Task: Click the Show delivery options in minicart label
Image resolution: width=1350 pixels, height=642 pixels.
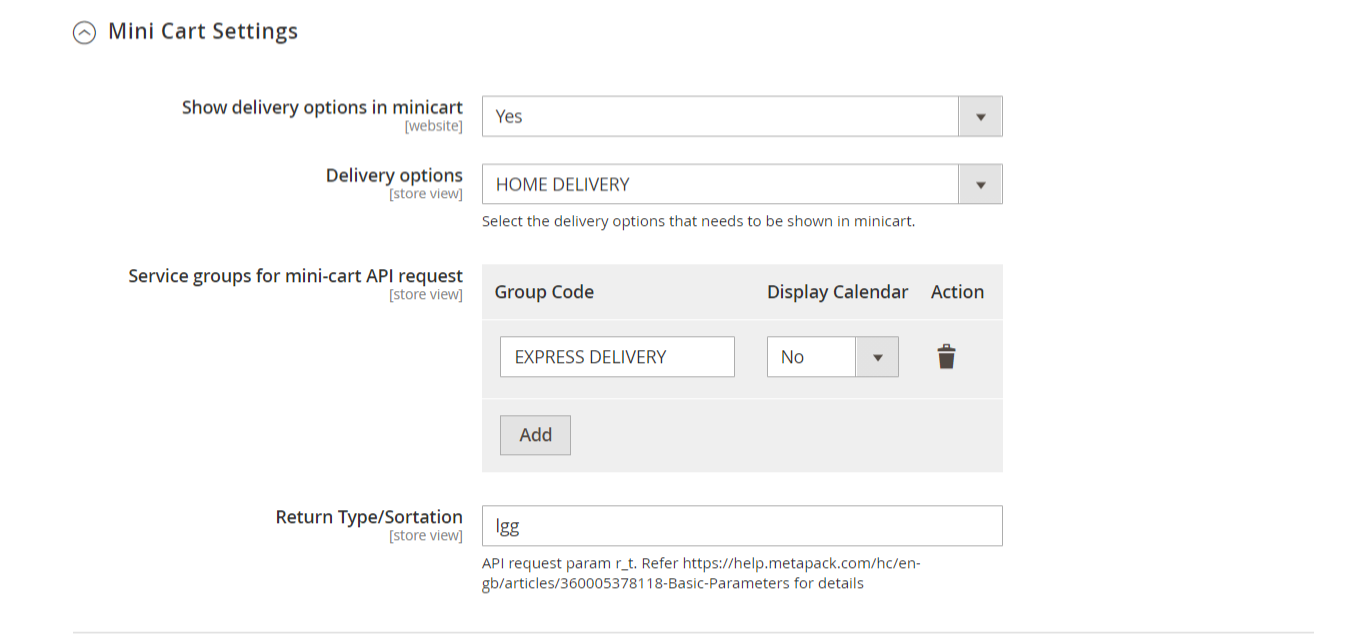Action: point(322,107)
